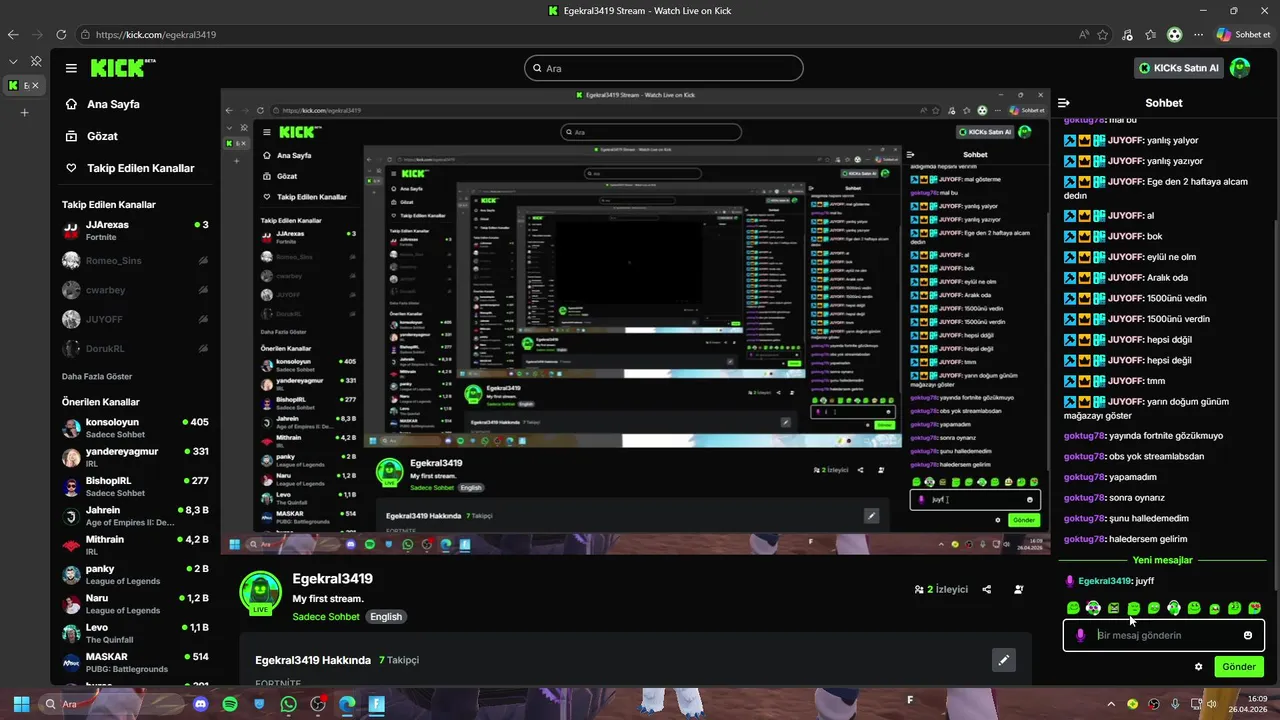This screenshot has height=720, width=1280.
Task: Open Copilot Sohbet et button
Action: pos(1245,34)
